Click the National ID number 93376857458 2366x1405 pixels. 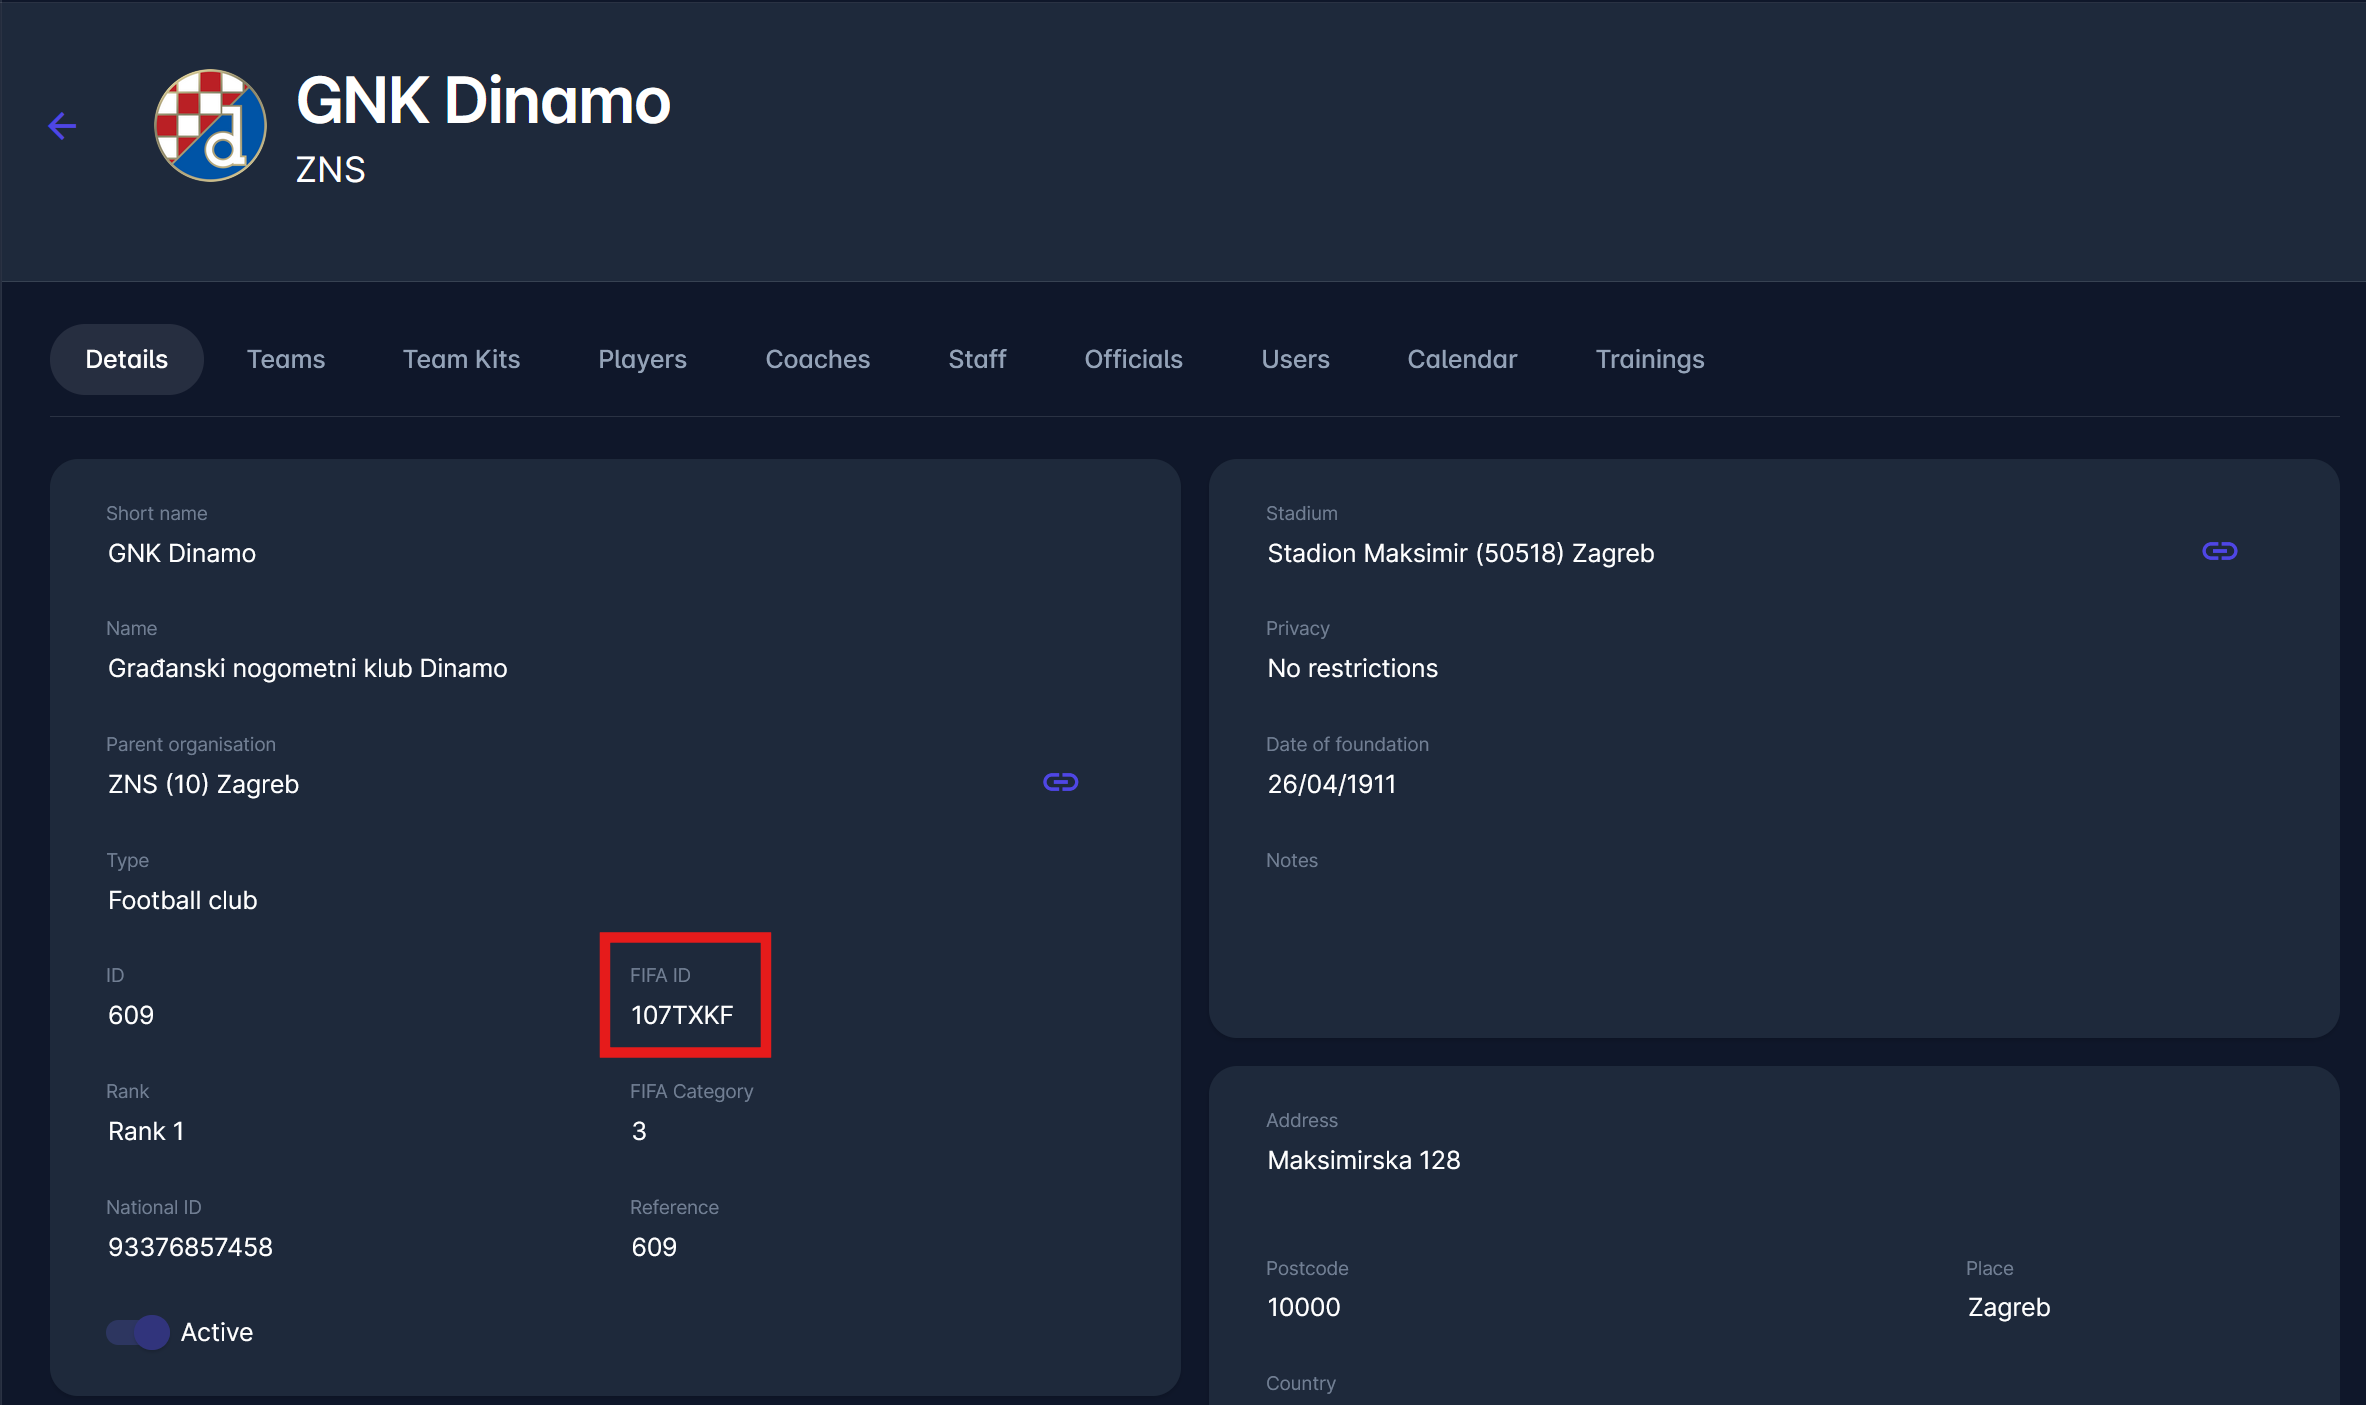click(190, 1247)
